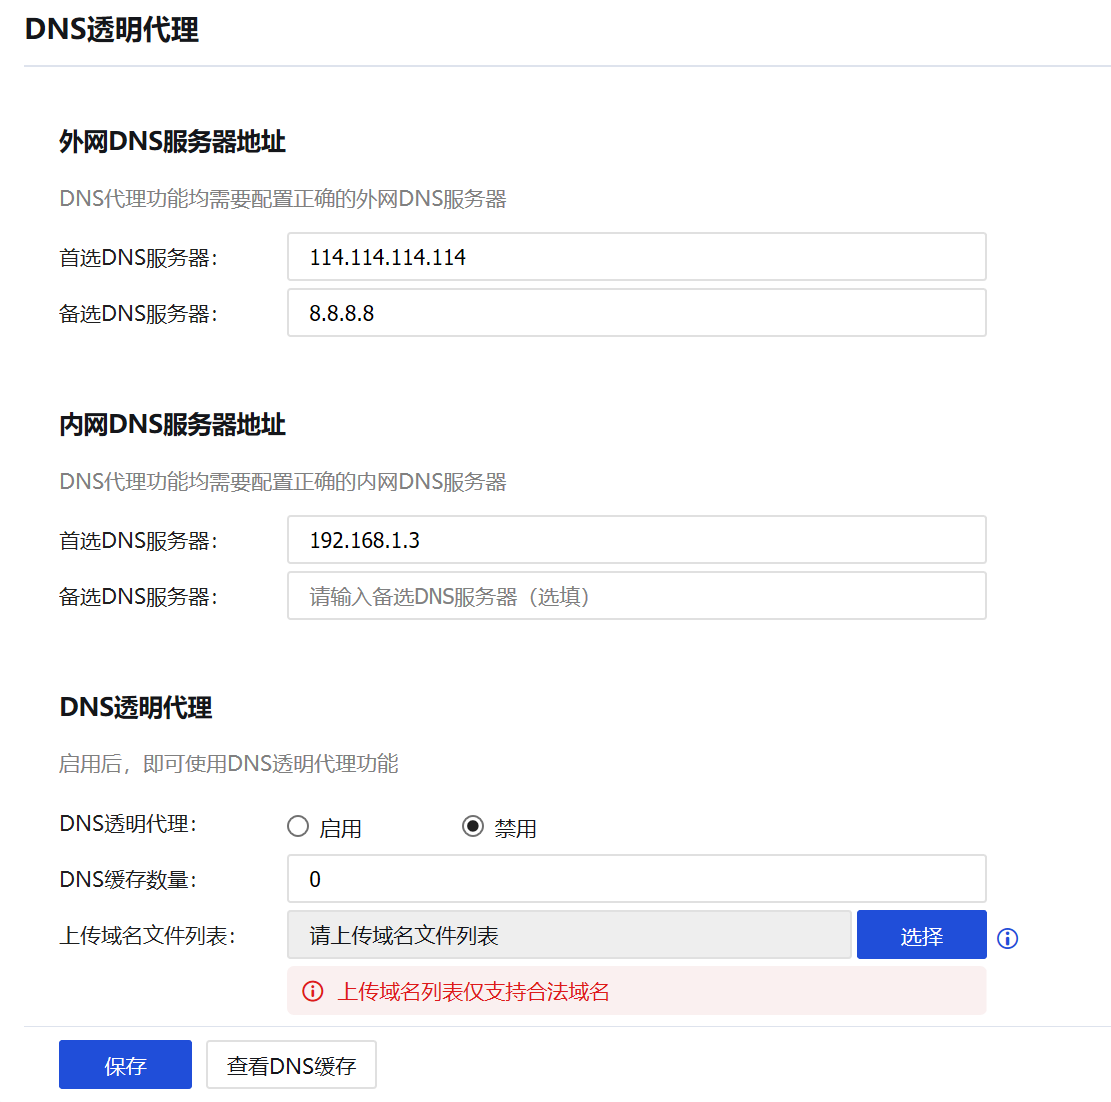Click the DNS缓存数量 field showing 0
Viewport: 1111px width, 1102px height.
[636, 879]
